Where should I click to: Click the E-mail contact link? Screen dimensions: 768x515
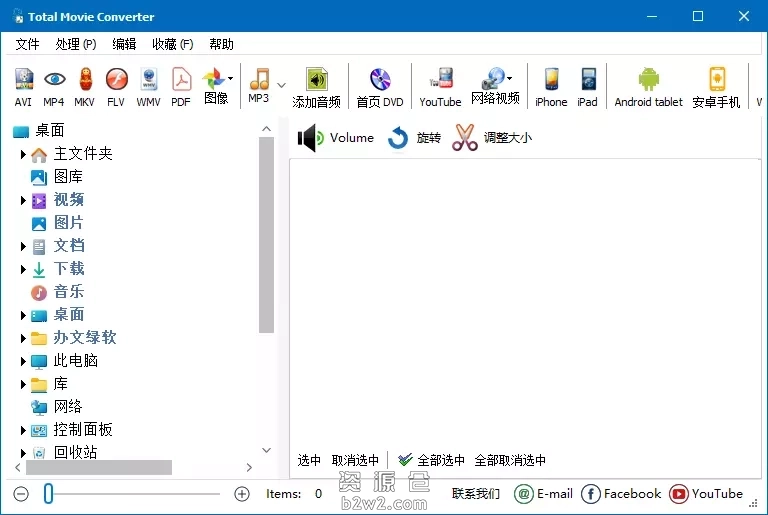click(x=543, y=494)
